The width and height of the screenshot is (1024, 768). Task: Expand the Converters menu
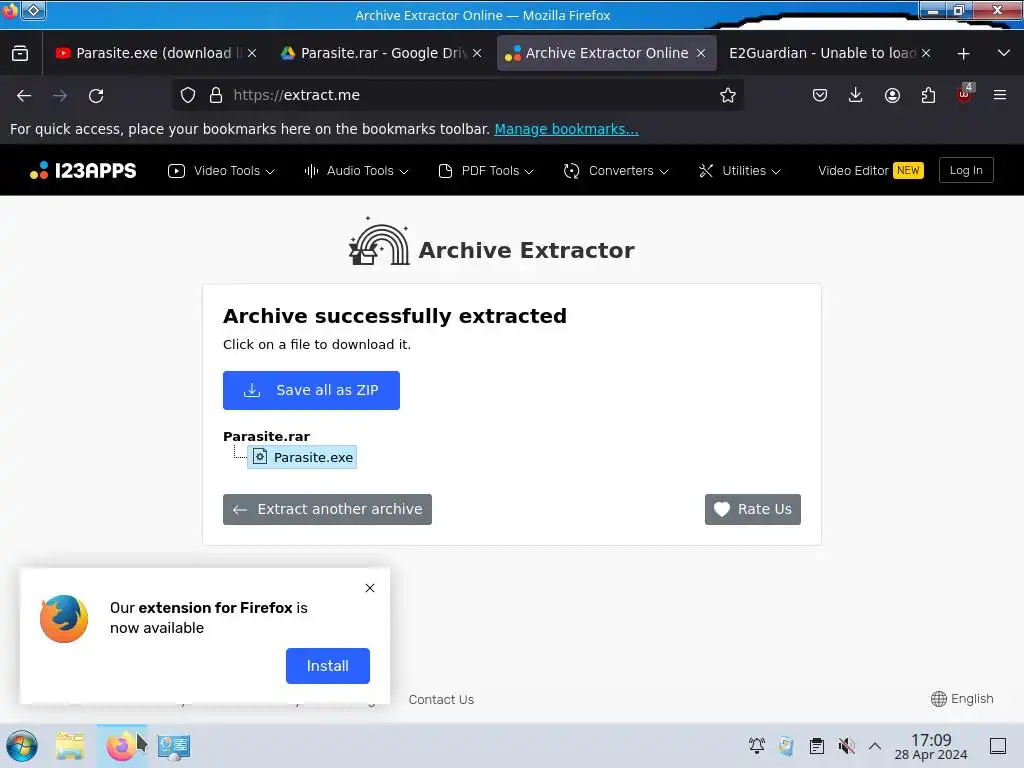click(616, 170)
